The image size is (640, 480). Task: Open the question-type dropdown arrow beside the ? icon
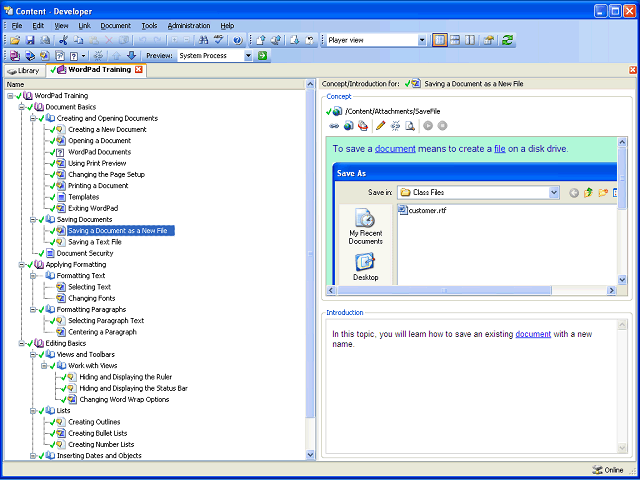pyautogui.click(x=84, y=56)
